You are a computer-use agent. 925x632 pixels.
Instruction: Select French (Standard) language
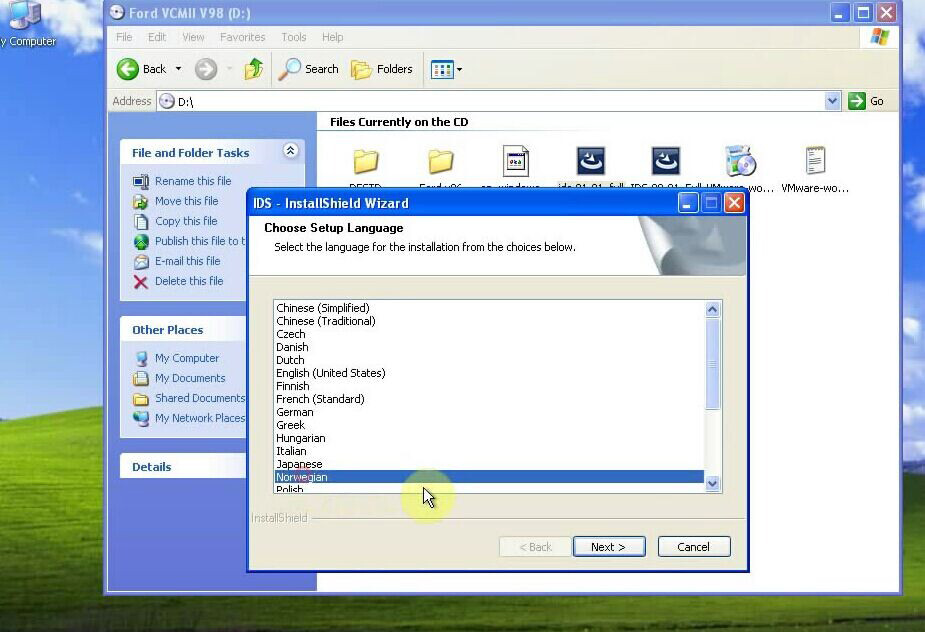[490, 399]
